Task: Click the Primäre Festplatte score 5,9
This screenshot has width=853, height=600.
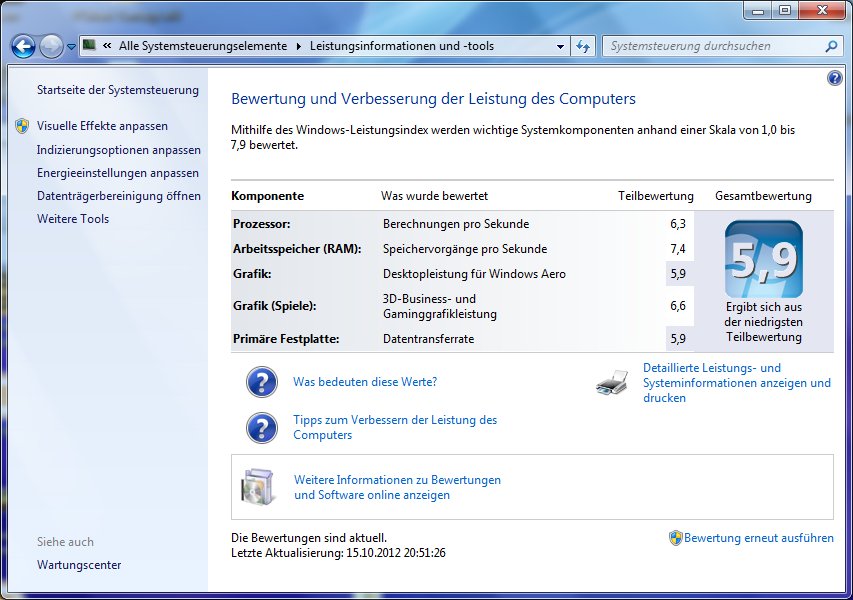Action: point(678,338)
